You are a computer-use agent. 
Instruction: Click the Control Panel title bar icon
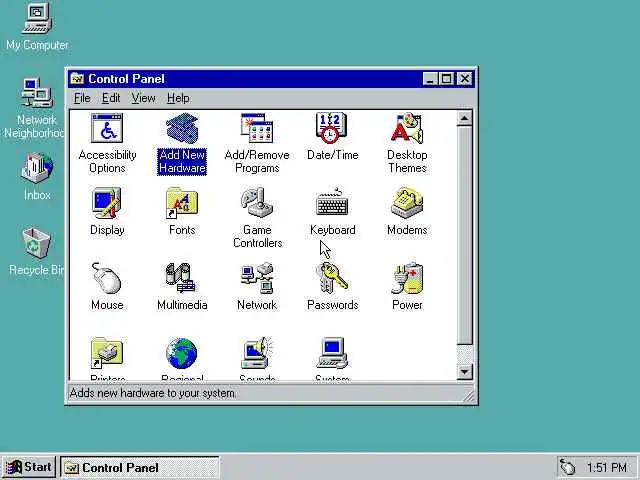click(77, 78)
